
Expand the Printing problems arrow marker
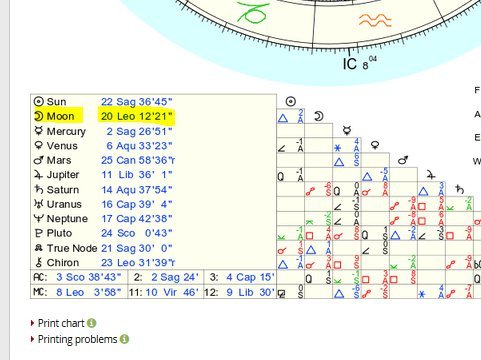32,339
